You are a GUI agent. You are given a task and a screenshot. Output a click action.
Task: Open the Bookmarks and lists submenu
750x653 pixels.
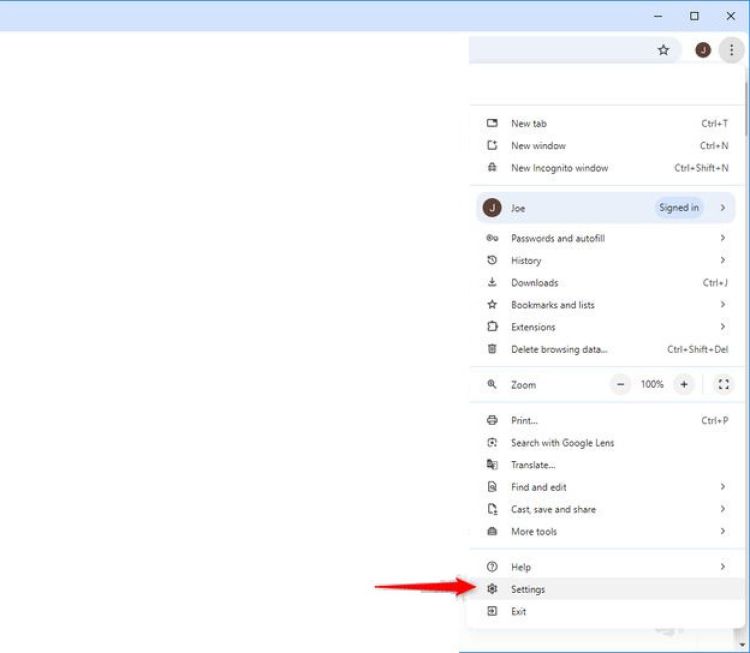coord(553,305)
